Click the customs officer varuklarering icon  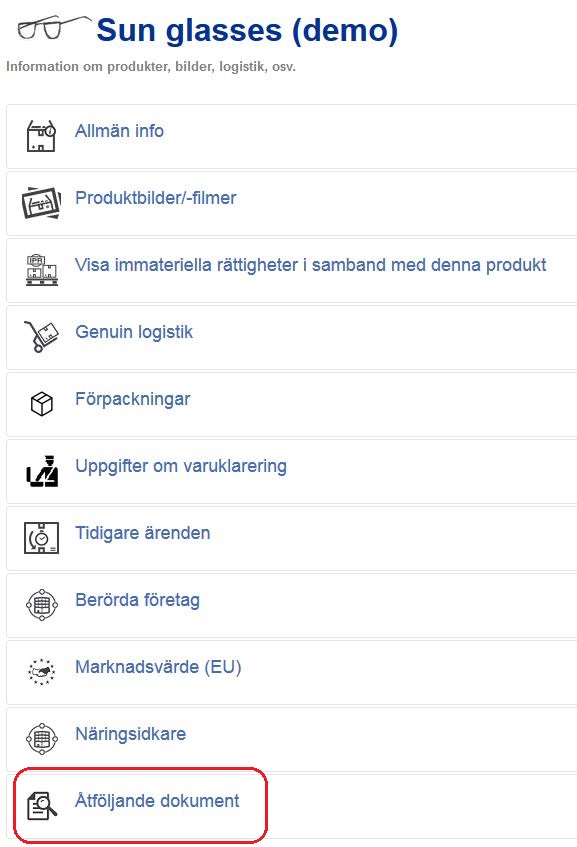pos(42,471)
